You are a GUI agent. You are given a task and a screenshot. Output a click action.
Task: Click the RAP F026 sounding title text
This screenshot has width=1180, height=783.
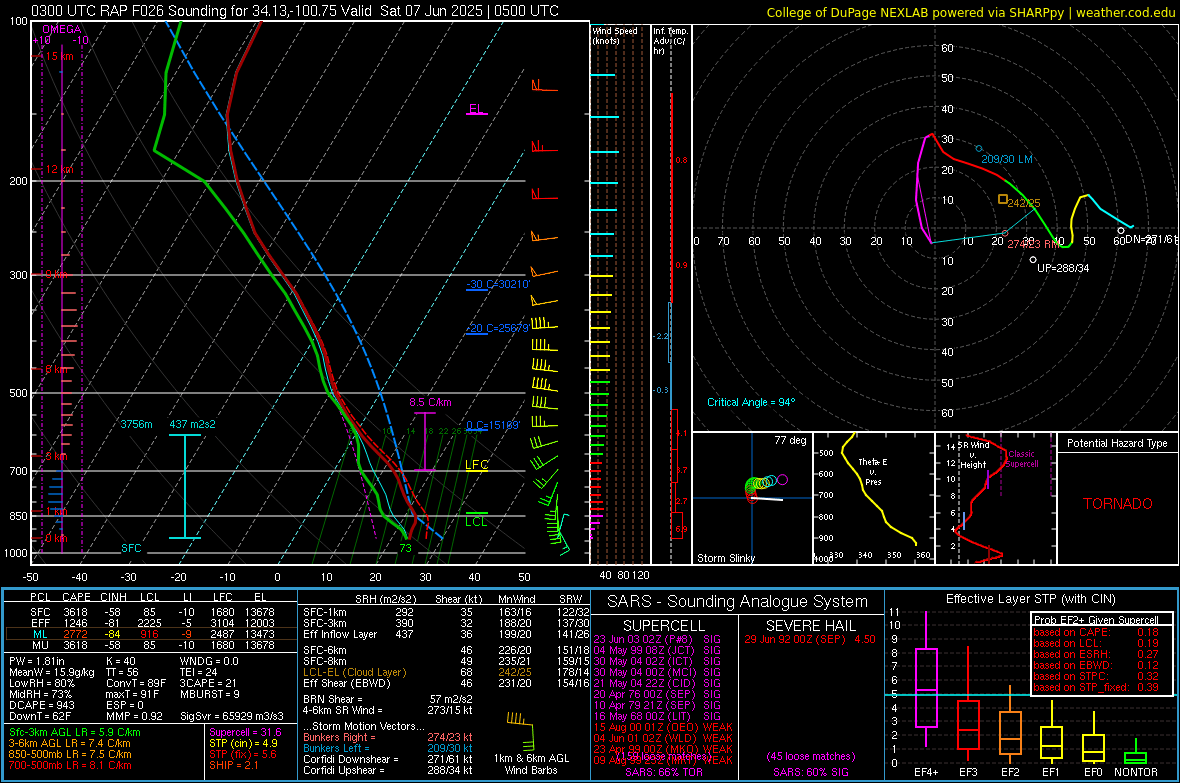(x=295, y=11)
